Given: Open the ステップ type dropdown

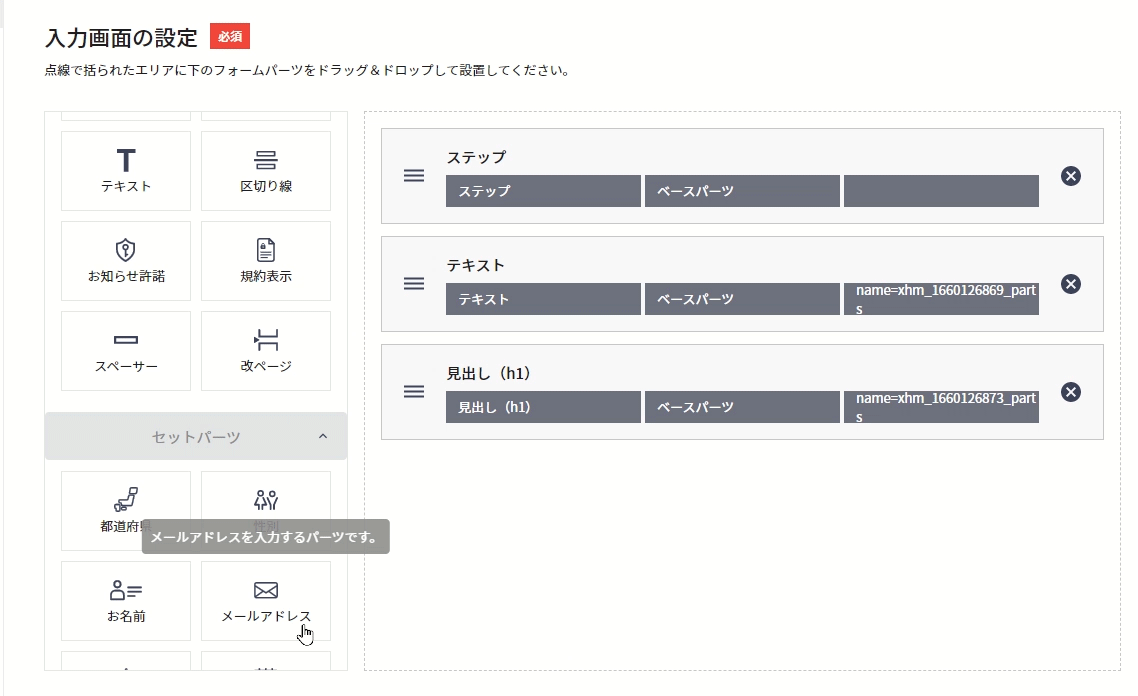Looking at the screenshot, I should [x=542, y=191].
